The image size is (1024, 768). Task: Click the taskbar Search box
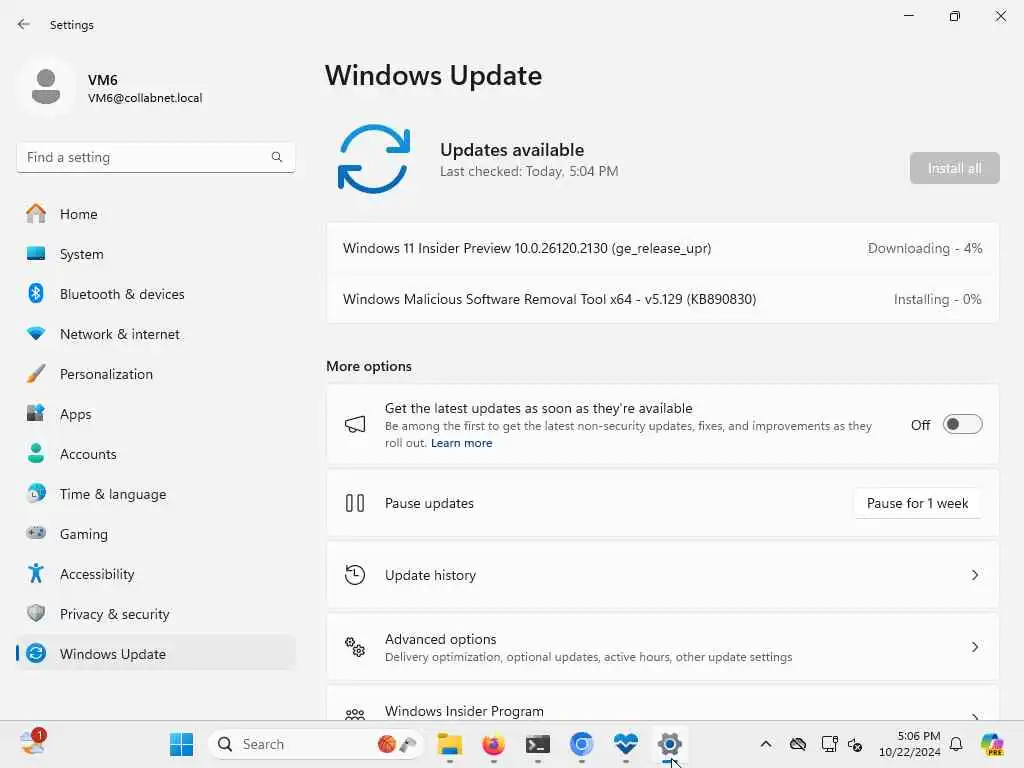click(x=315, y=744)
